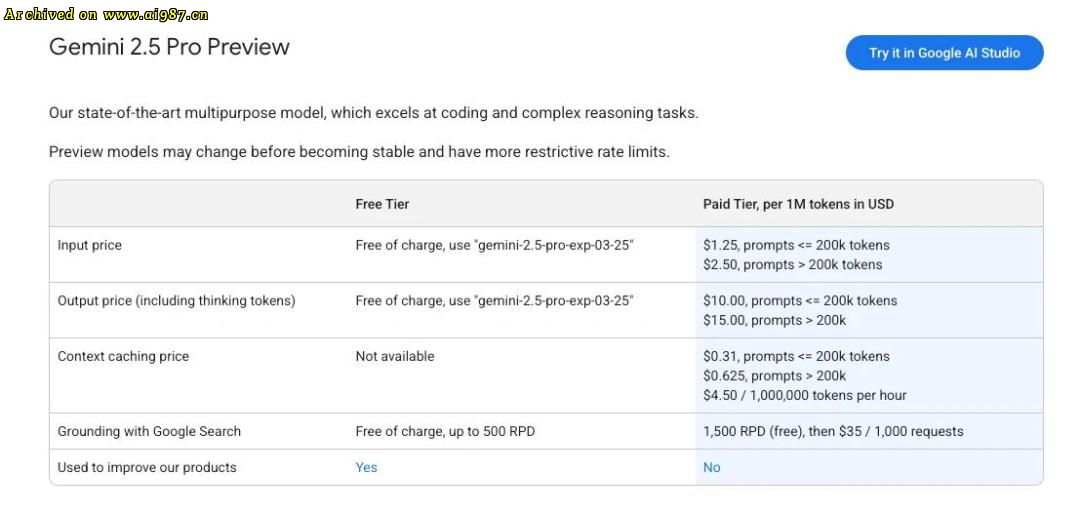The width and height of the screenshot is (1080, 513).
Task: Click the Context caching price row label
Action: pyautogui.click(x=123, y=357)
